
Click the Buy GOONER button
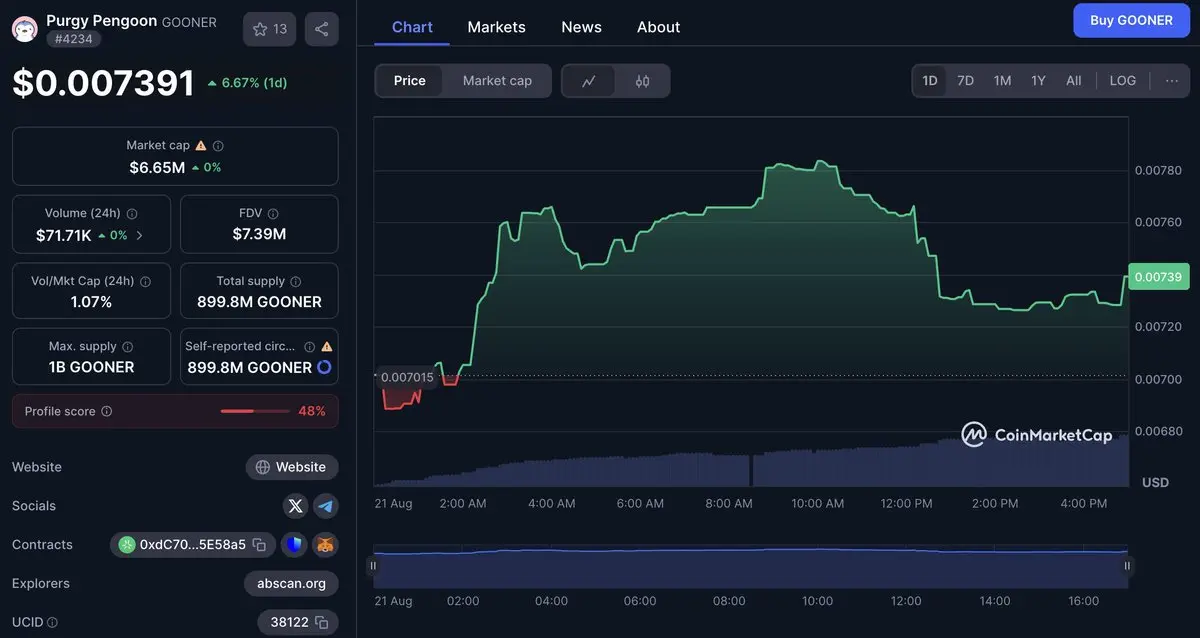tap(1131, 20)
